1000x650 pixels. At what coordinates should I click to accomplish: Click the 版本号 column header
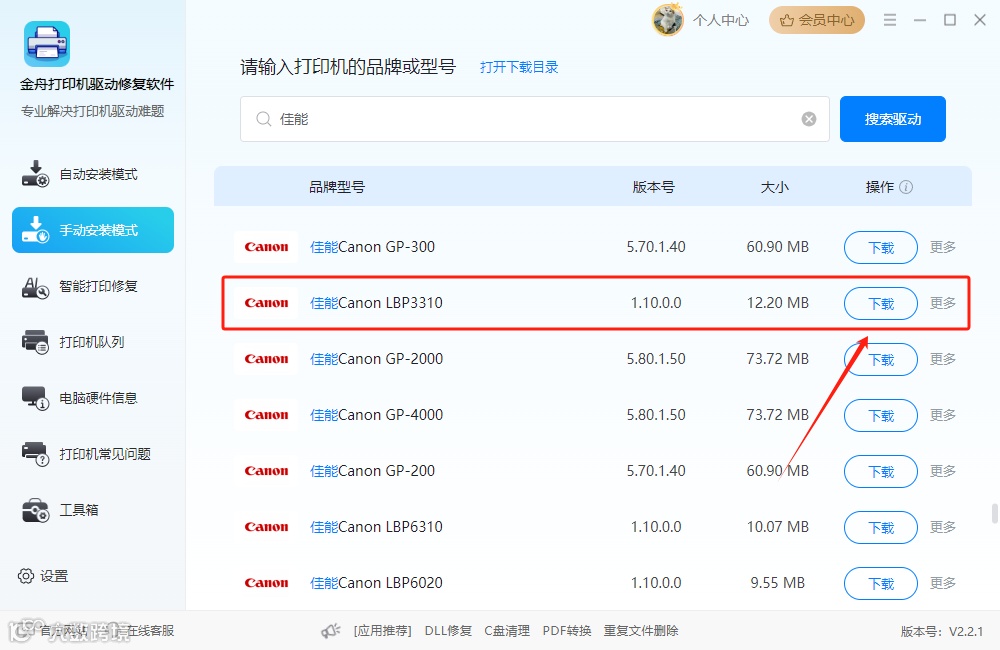(x=653, y=187)
